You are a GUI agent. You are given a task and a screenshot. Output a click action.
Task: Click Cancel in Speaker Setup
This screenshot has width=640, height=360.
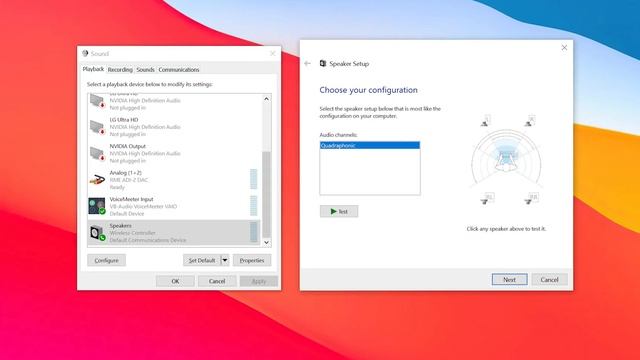click(549, 280)
